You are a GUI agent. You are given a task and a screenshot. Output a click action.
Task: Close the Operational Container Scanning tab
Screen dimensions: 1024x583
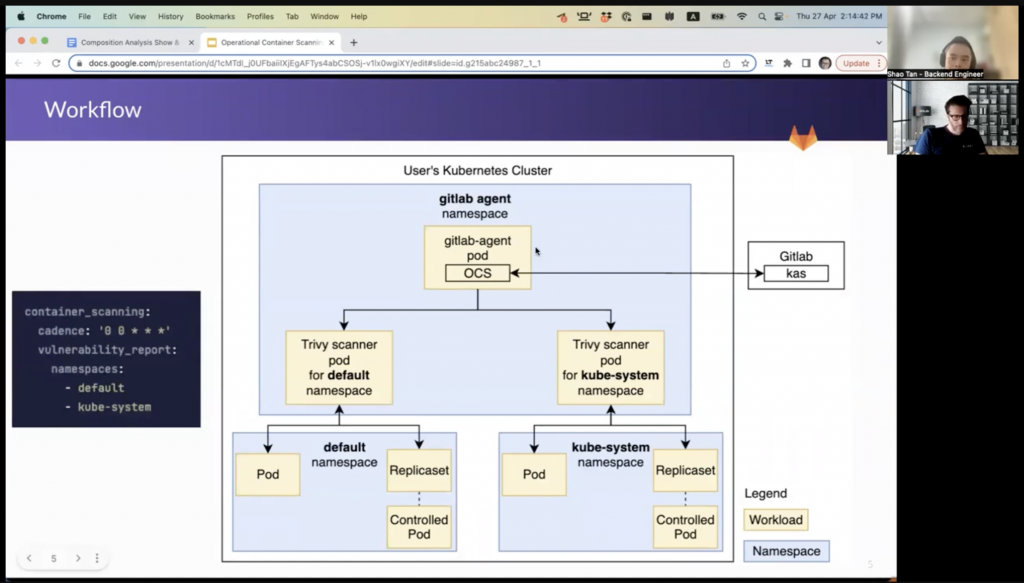[x=332, y=42]
